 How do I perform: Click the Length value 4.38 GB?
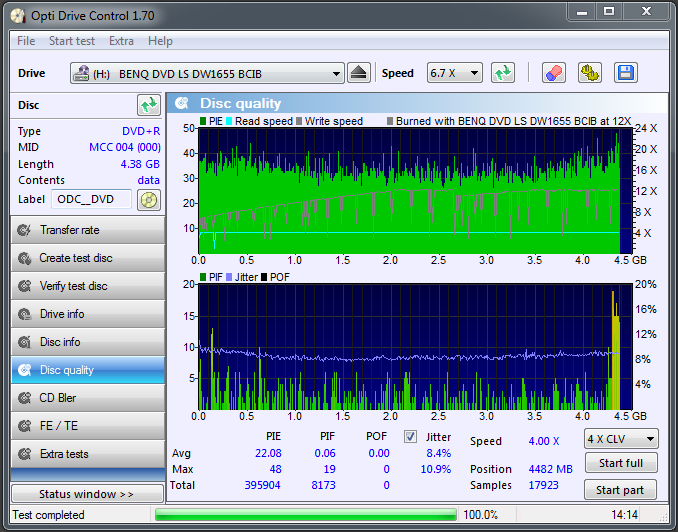(x=140, y=164)
